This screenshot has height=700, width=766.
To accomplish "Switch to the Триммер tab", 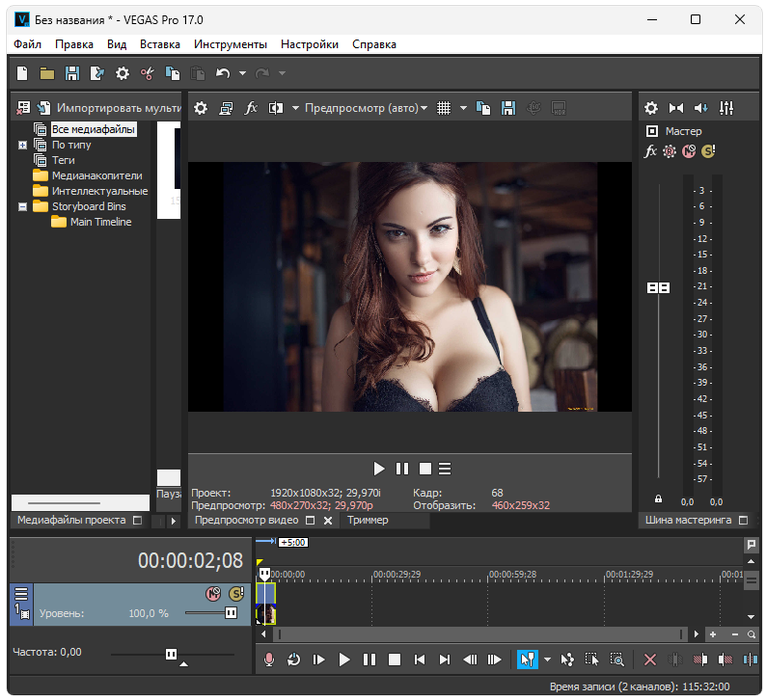I will click(367, 520).
